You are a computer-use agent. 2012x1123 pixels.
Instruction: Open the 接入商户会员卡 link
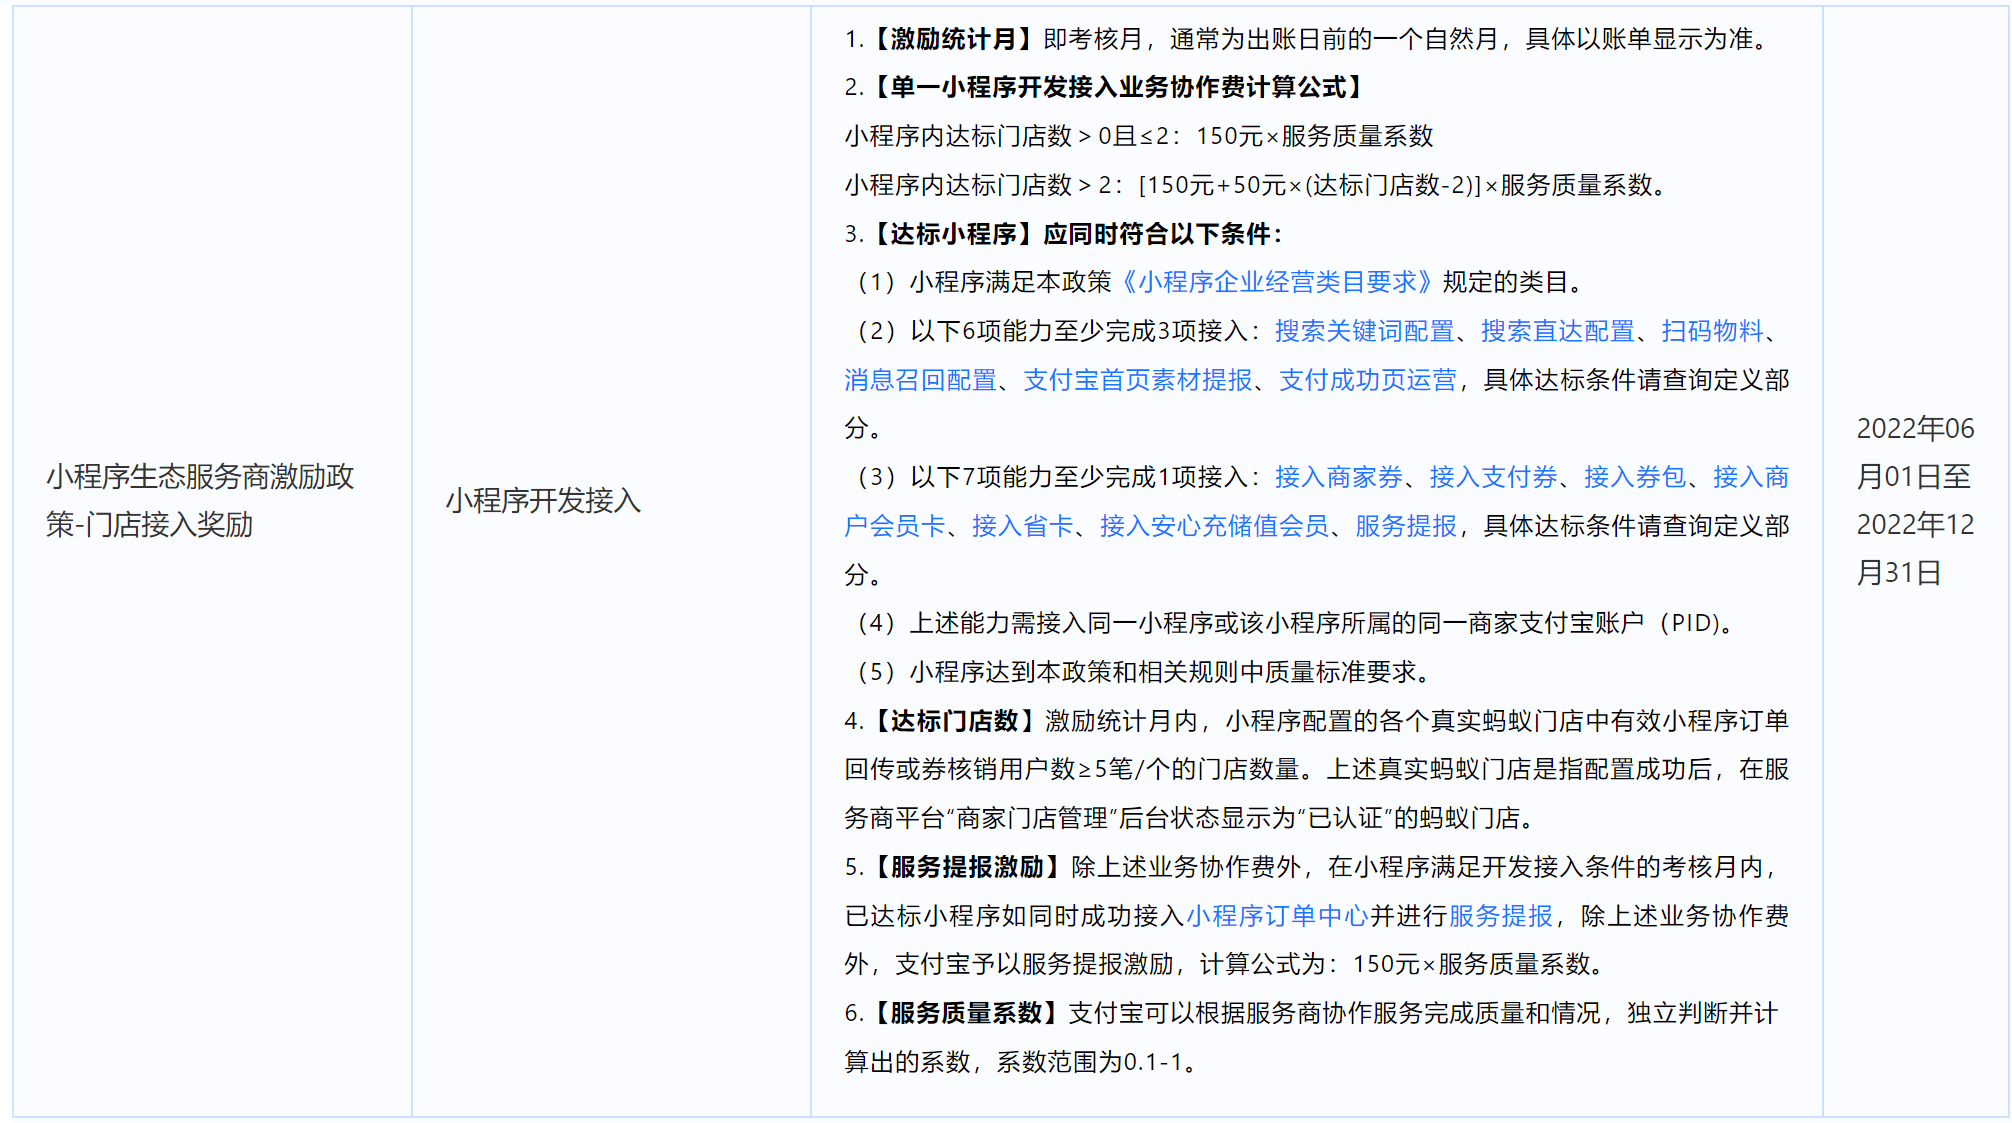[x=1751, y=477]
